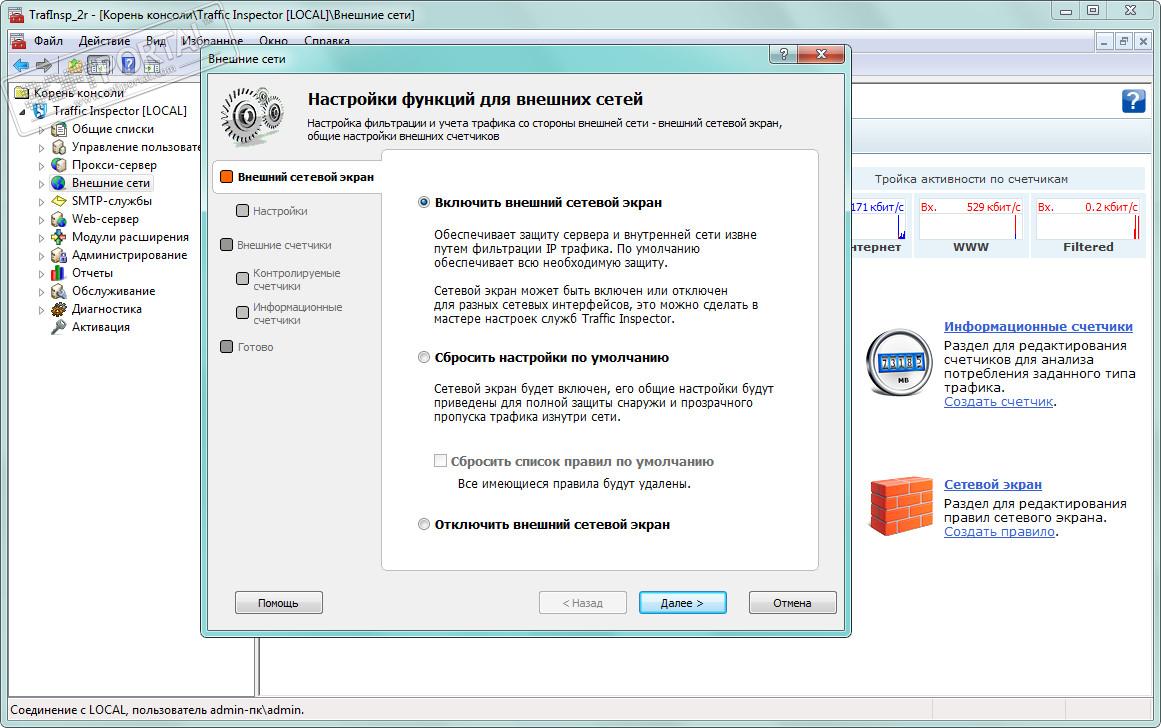Click the Отчеты chart icon
The width and height of the screenshot is (1161, 728).
(58, 273)
